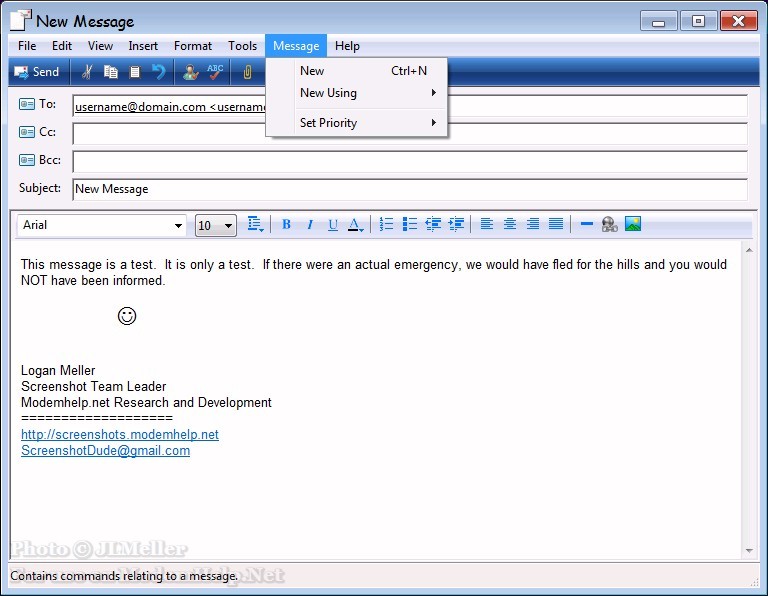Align text right
Screen dimensions: 768x596
coord(533,224)
